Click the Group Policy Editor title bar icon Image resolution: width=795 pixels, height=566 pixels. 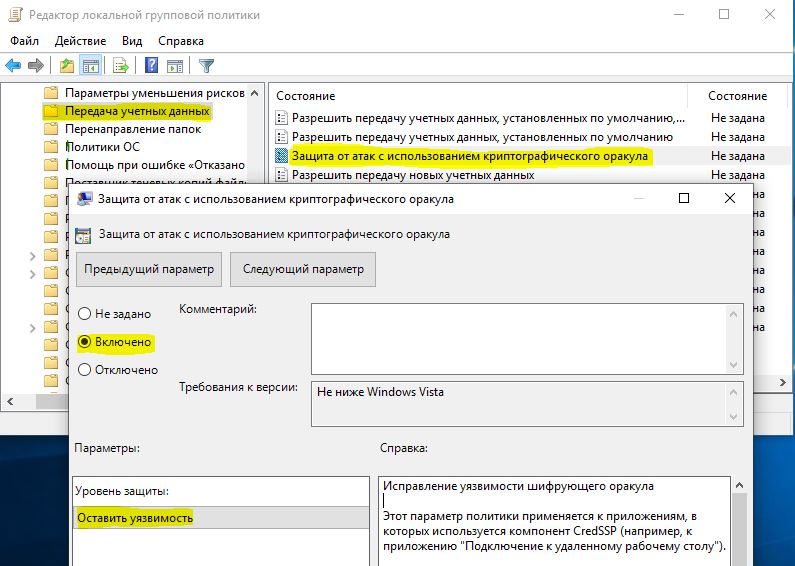coord(16,15)
